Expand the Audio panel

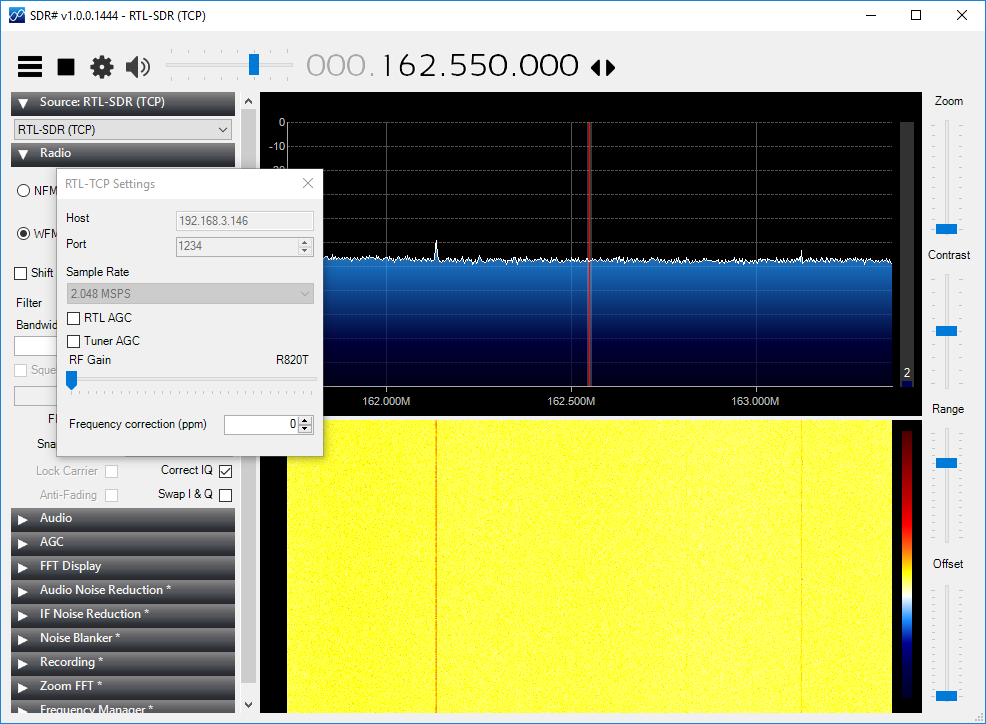click(x=123, y=519)
